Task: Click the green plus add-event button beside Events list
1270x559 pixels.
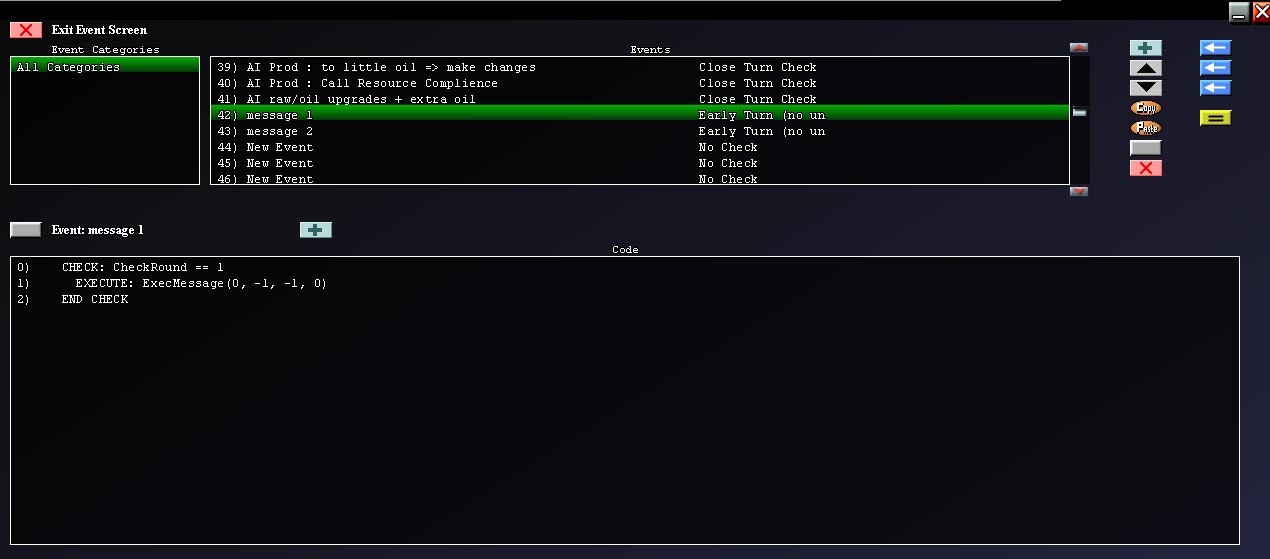Action: click(1146, 48)
